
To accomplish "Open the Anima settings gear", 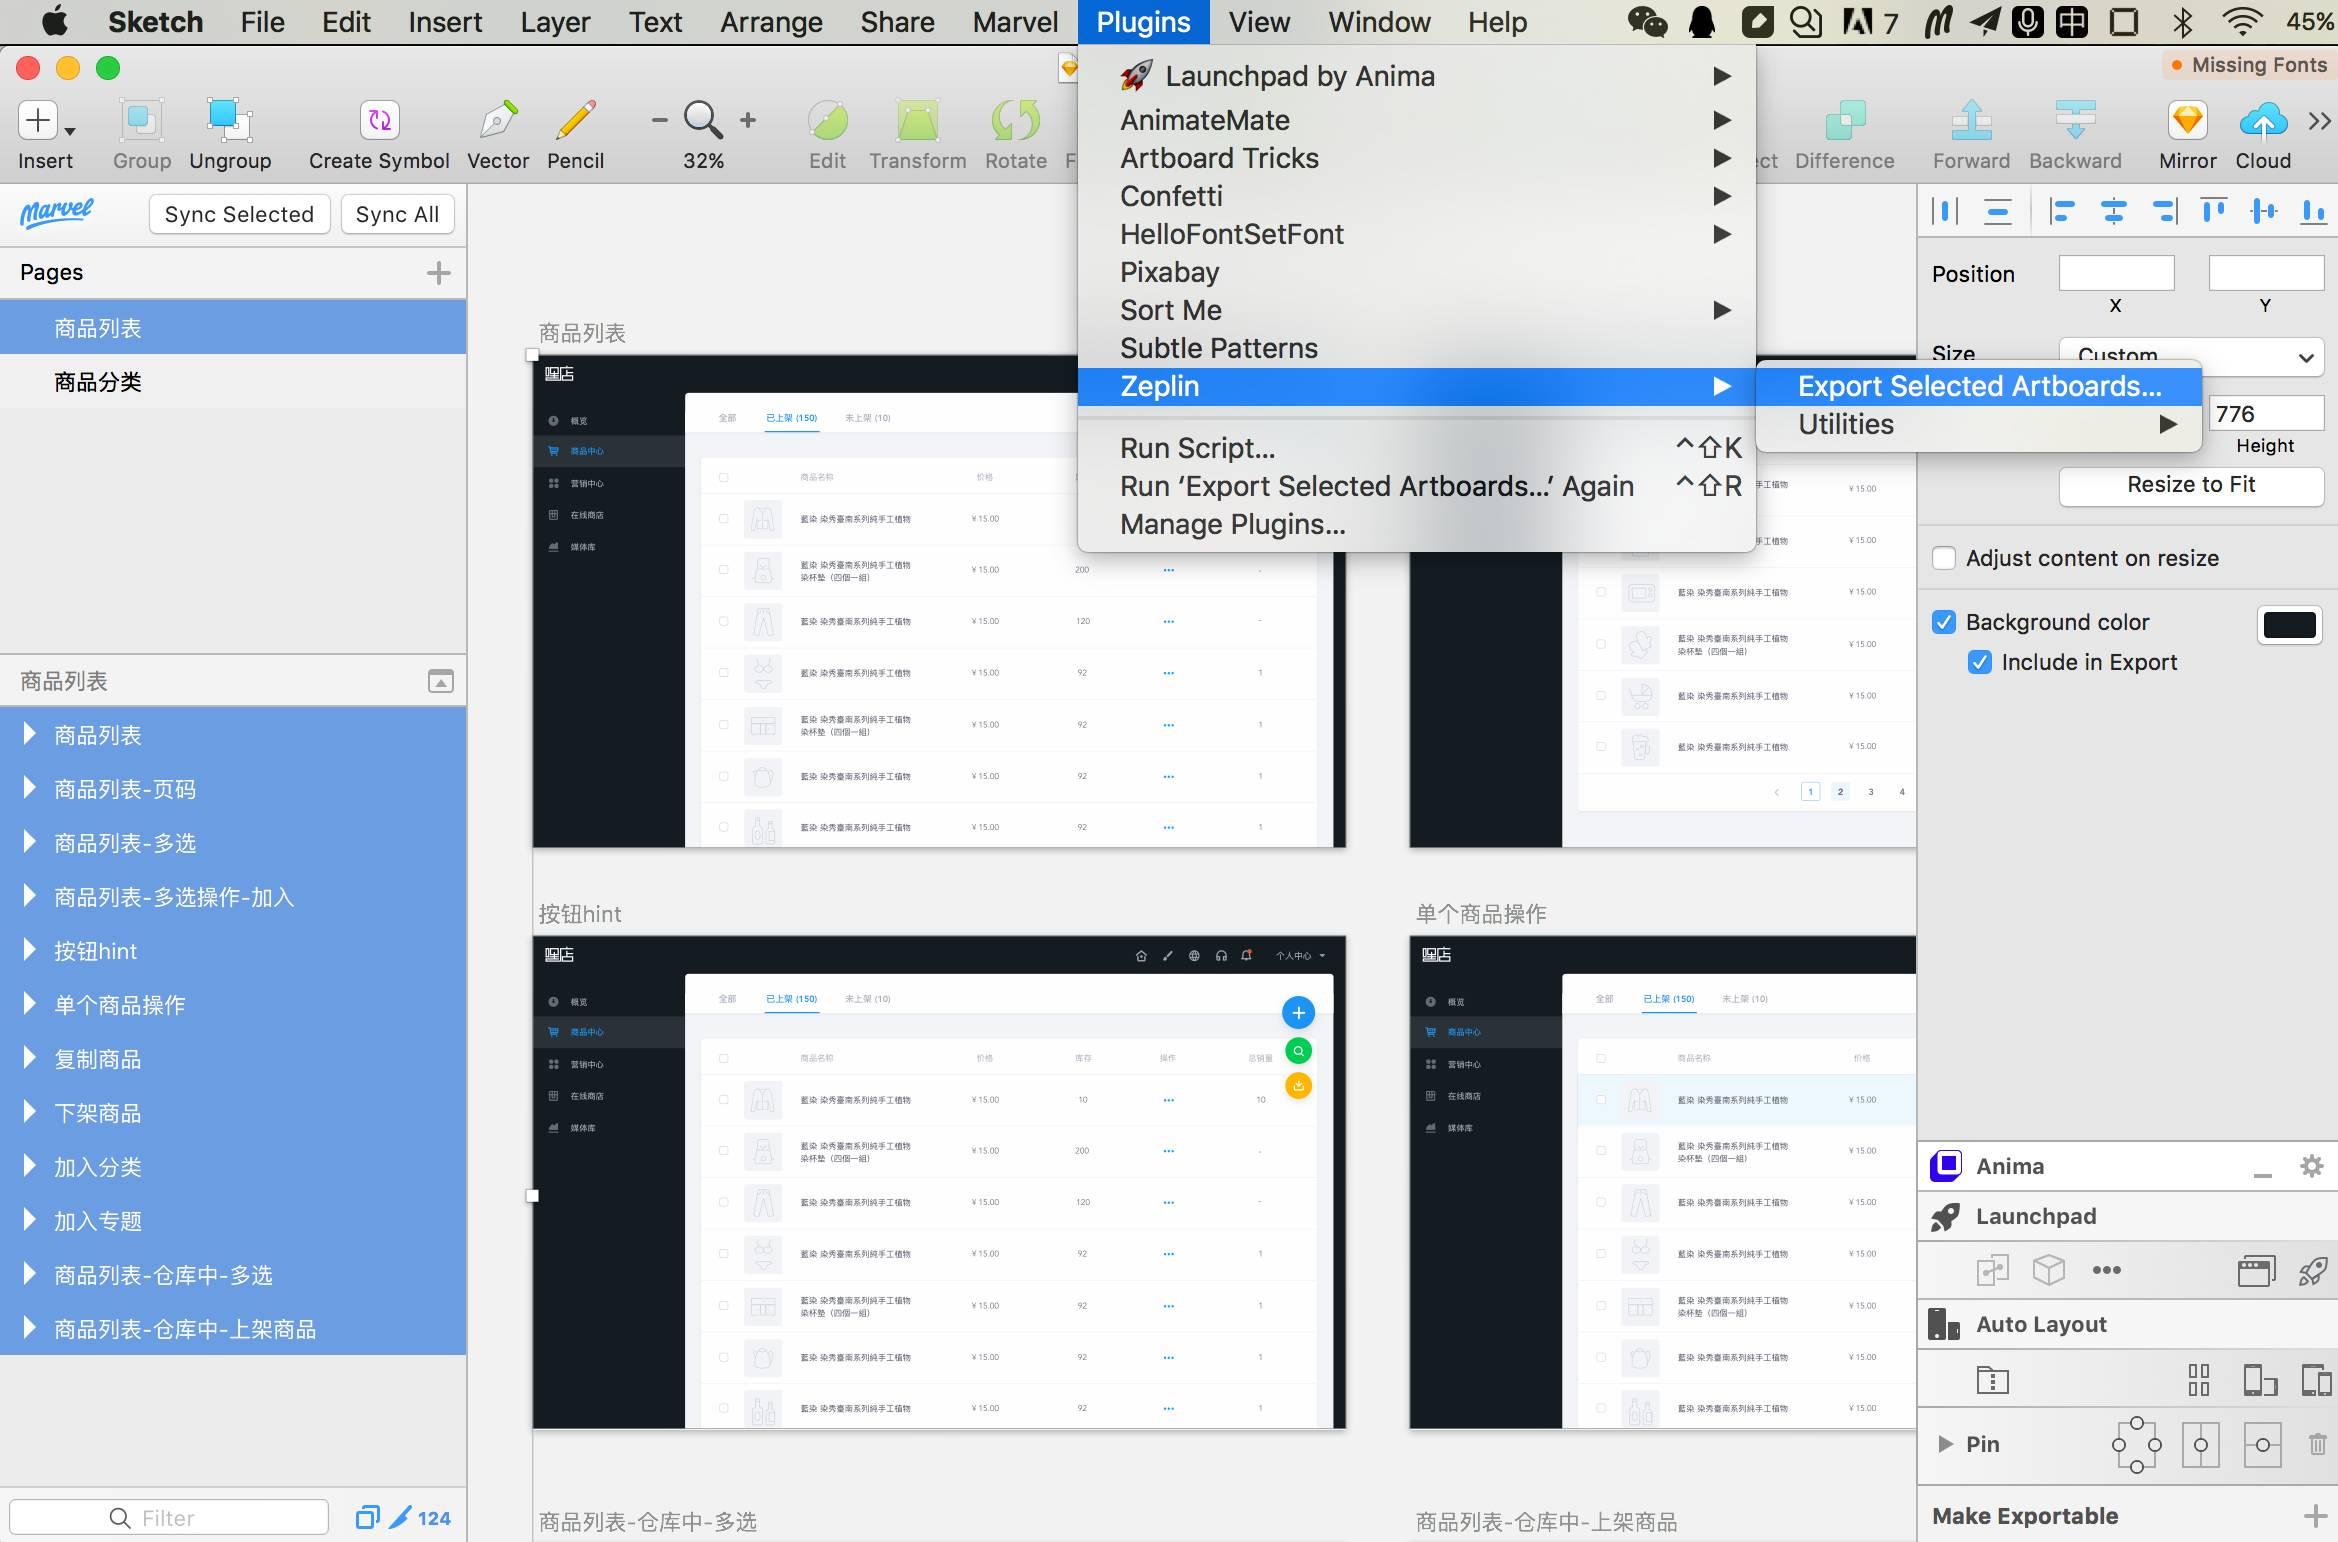I will [x=2313, y=1166].
